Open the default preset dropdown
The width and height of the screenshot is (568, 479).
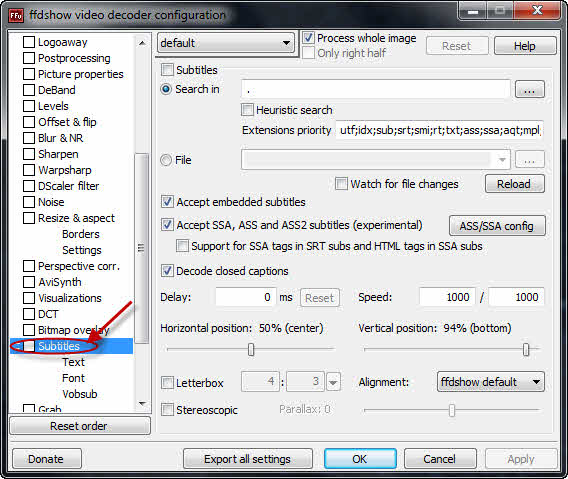point(226,43)
